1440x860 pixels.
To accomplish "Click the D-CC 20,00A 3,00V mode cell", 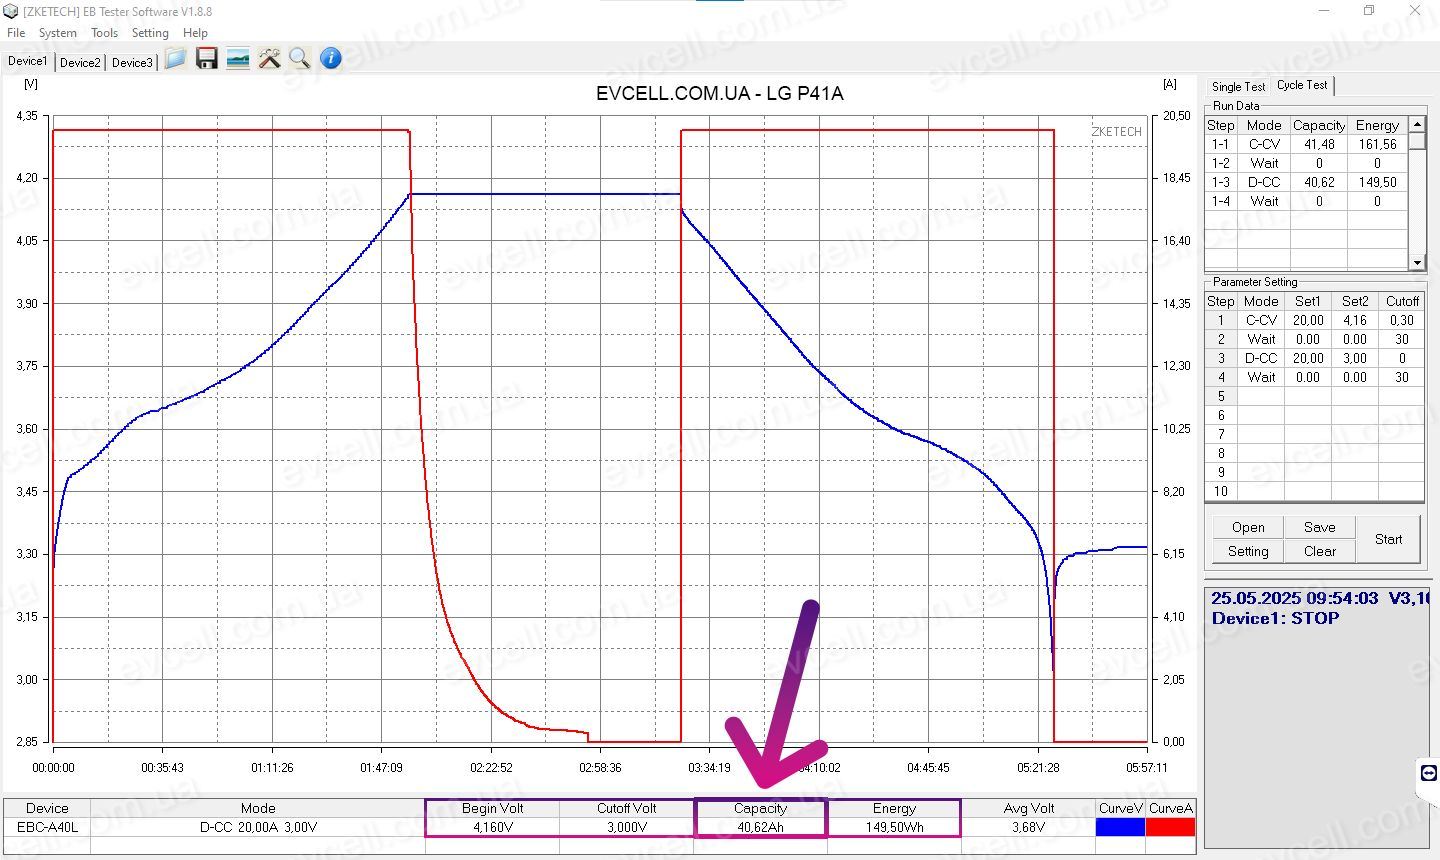I will [x=258, y=827].
